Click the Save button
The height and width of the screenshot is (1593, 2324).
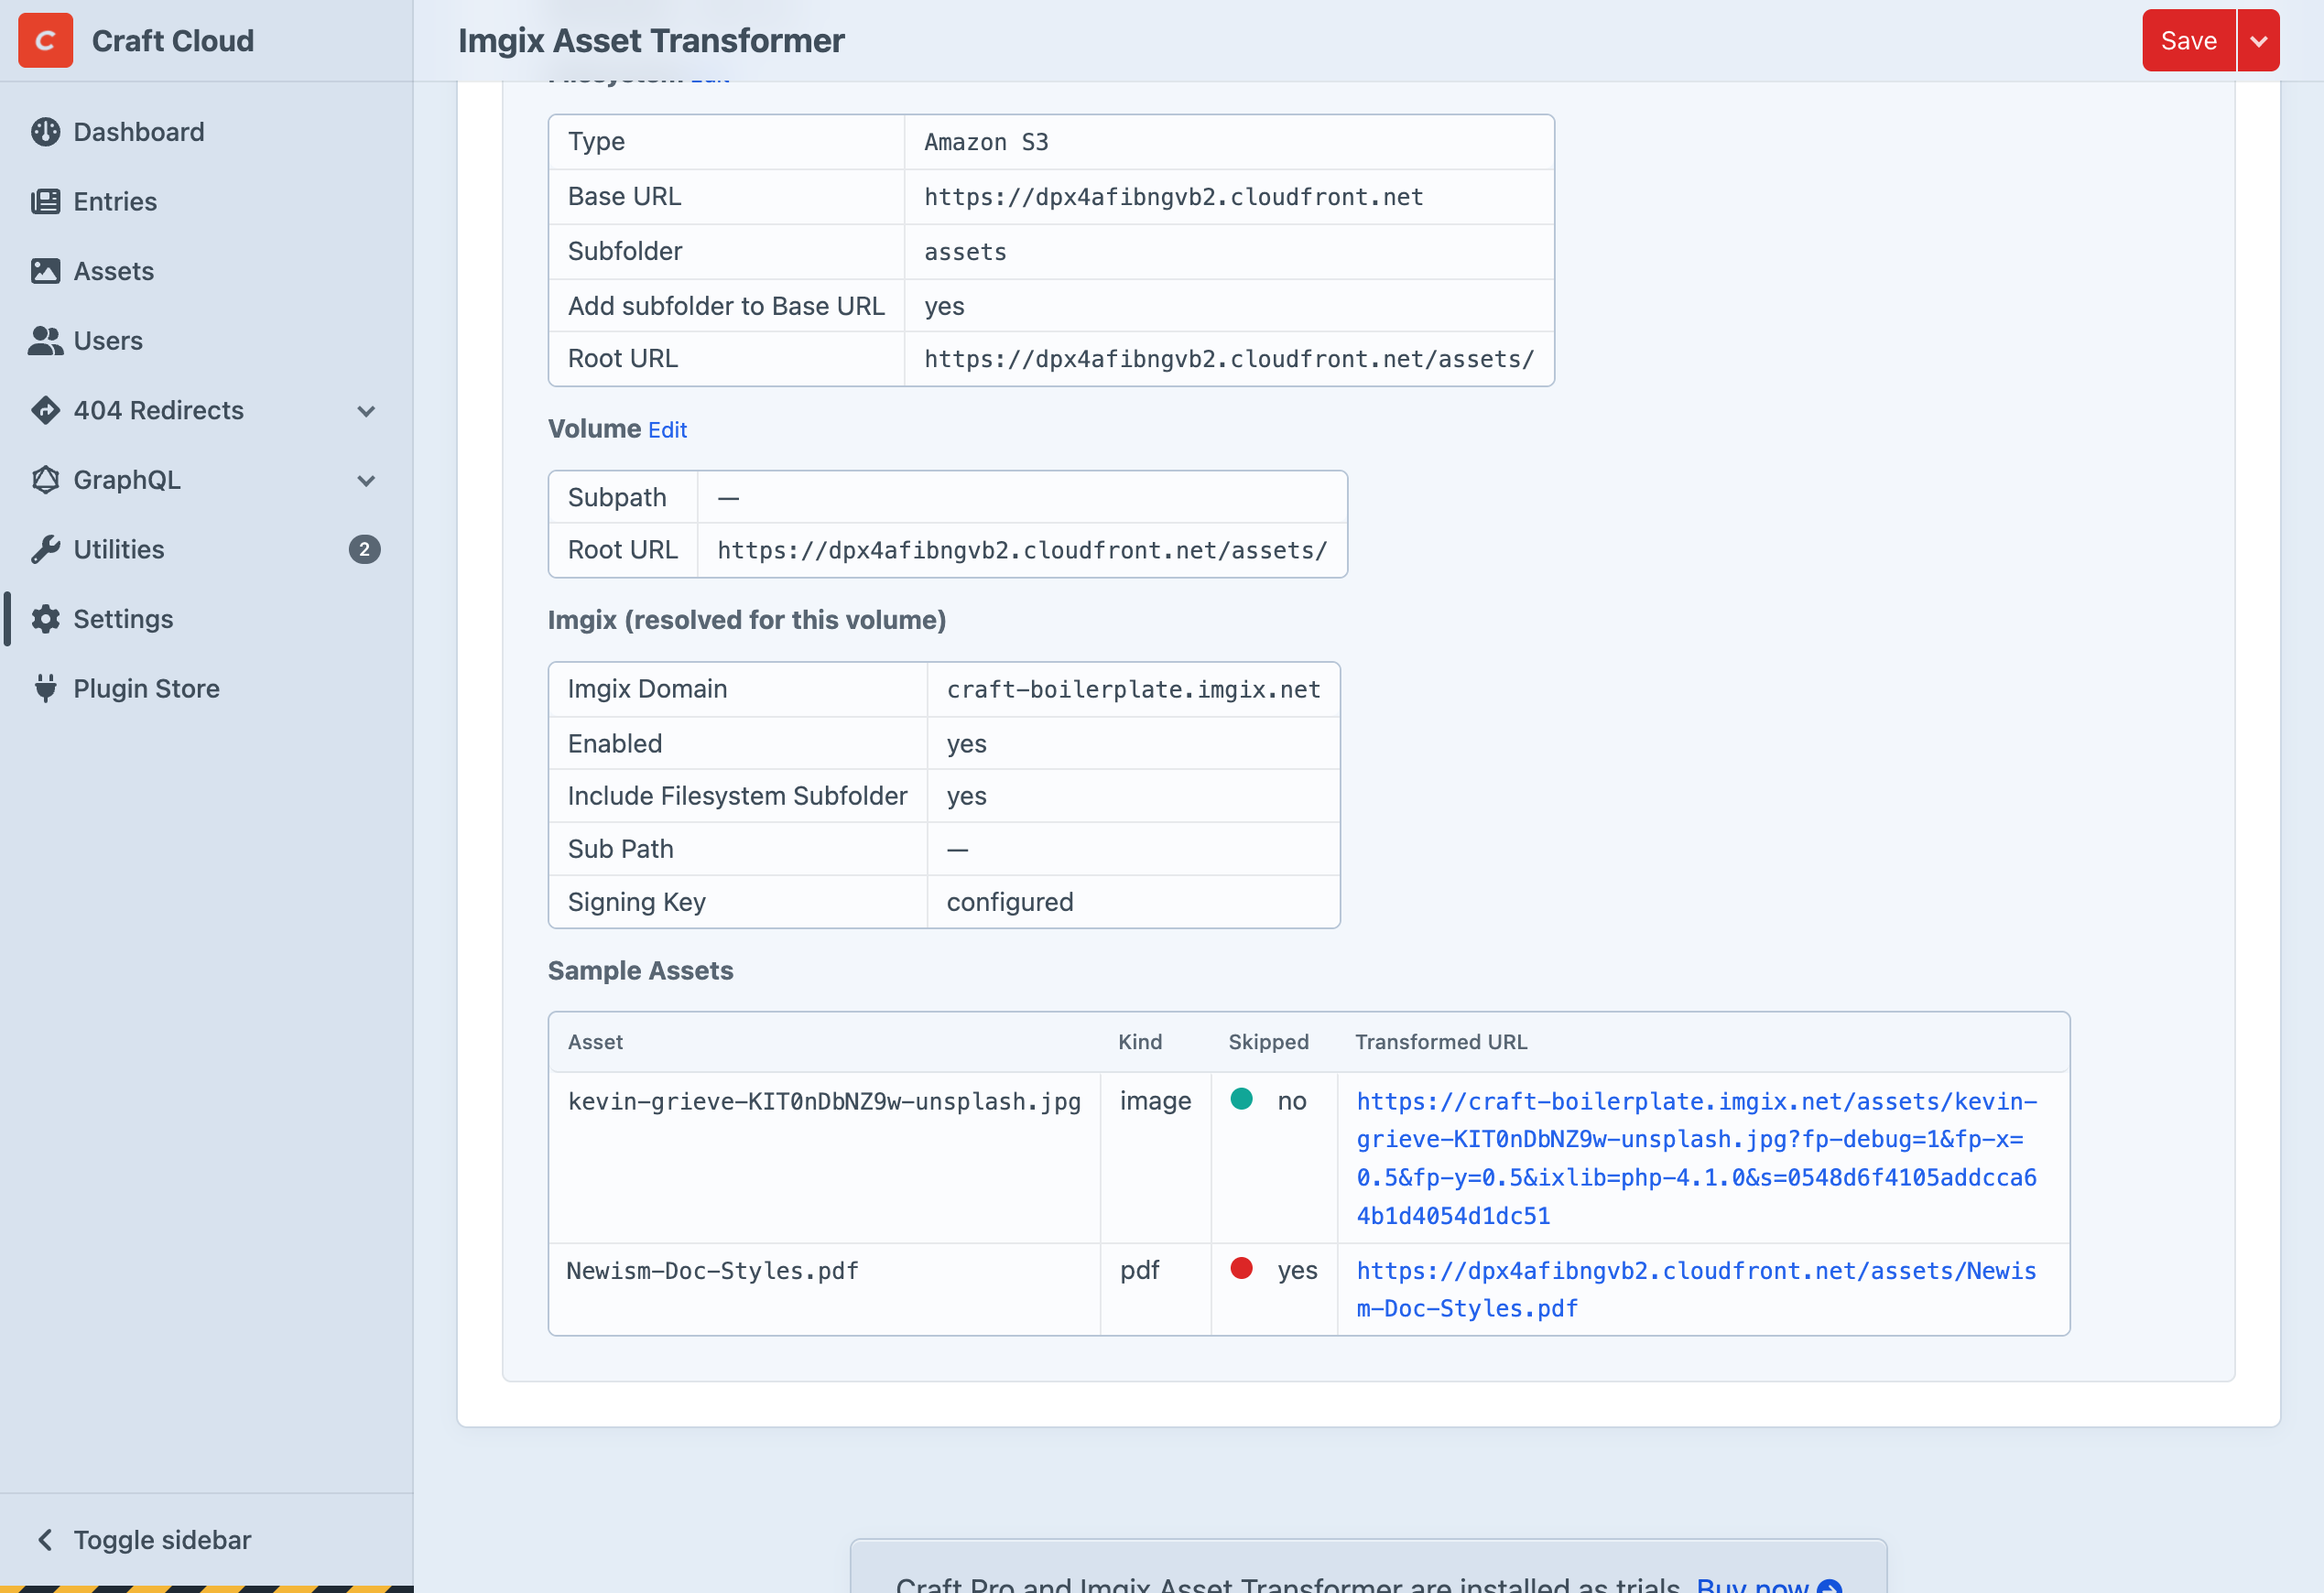pyautogui.click(x=2188, y=40)
